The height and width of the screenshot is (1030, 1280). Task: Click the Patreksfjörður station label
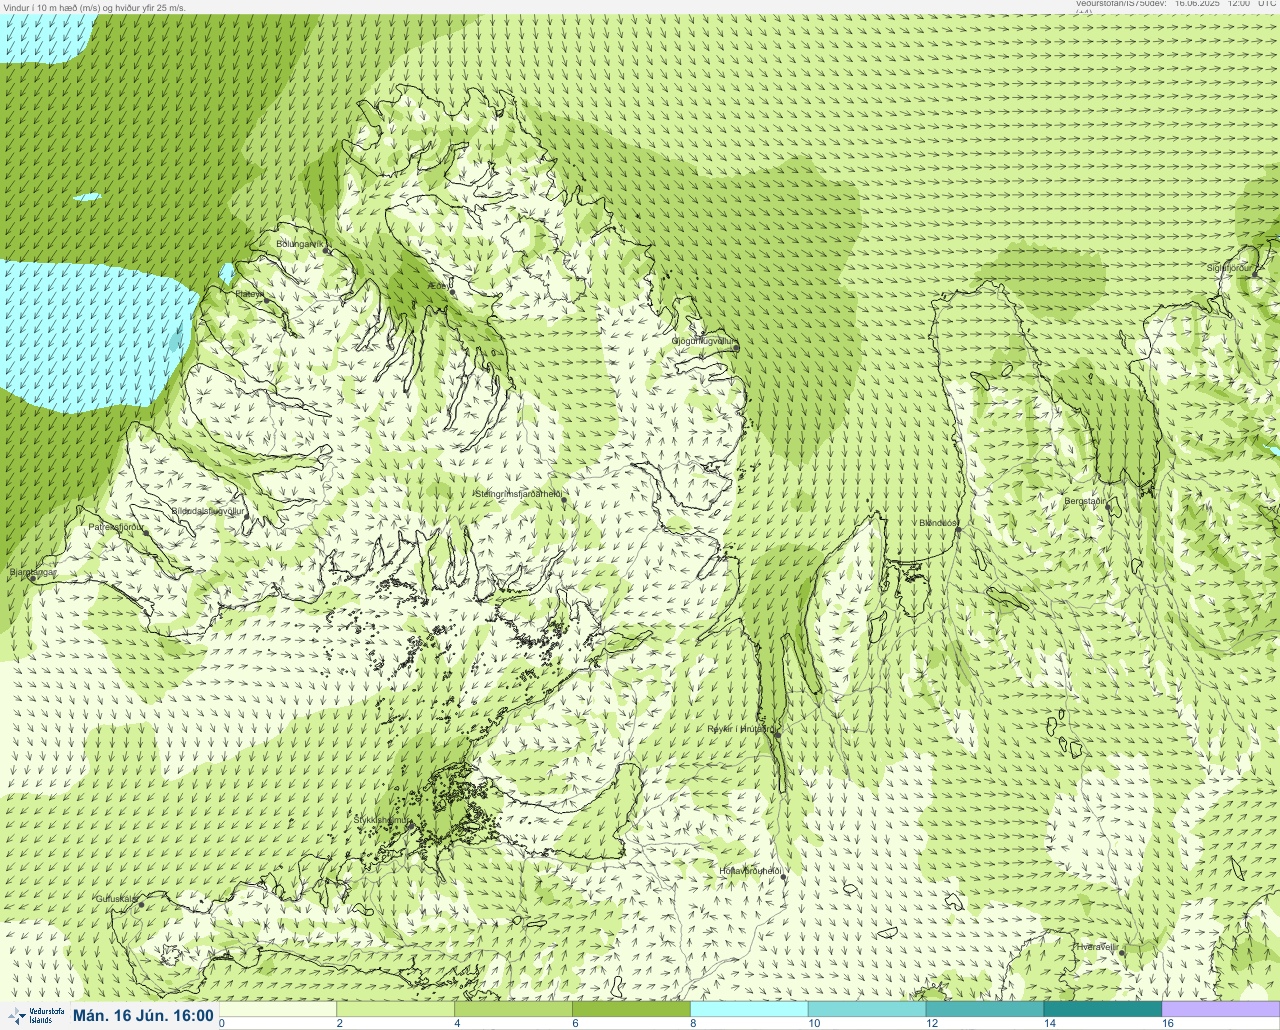[x=117, y=526]
